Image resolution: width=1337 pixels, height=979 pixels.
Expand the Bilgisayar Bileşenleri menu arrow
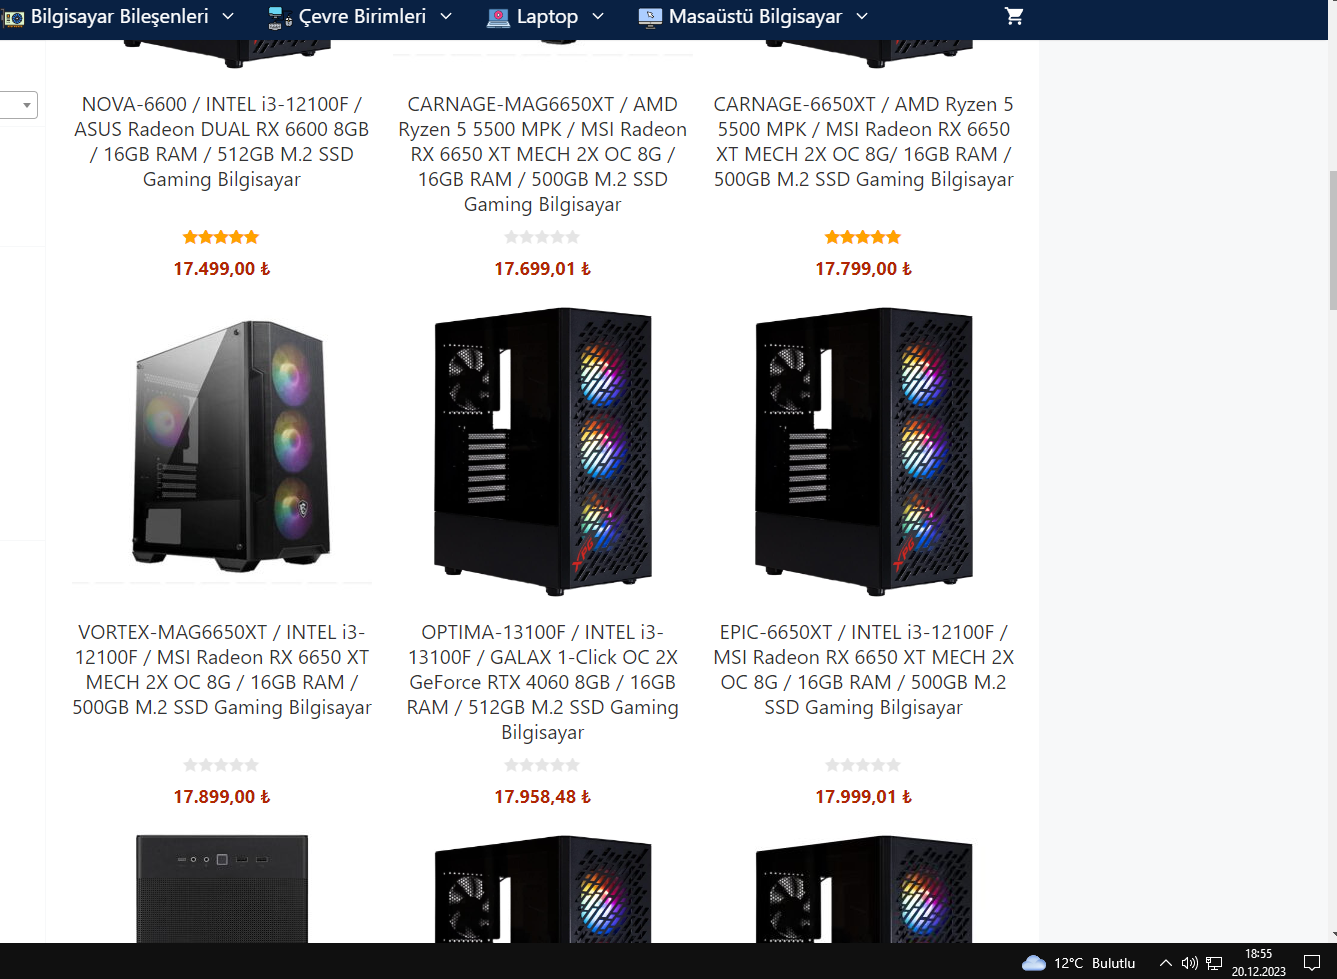click(x=228, y=16)
